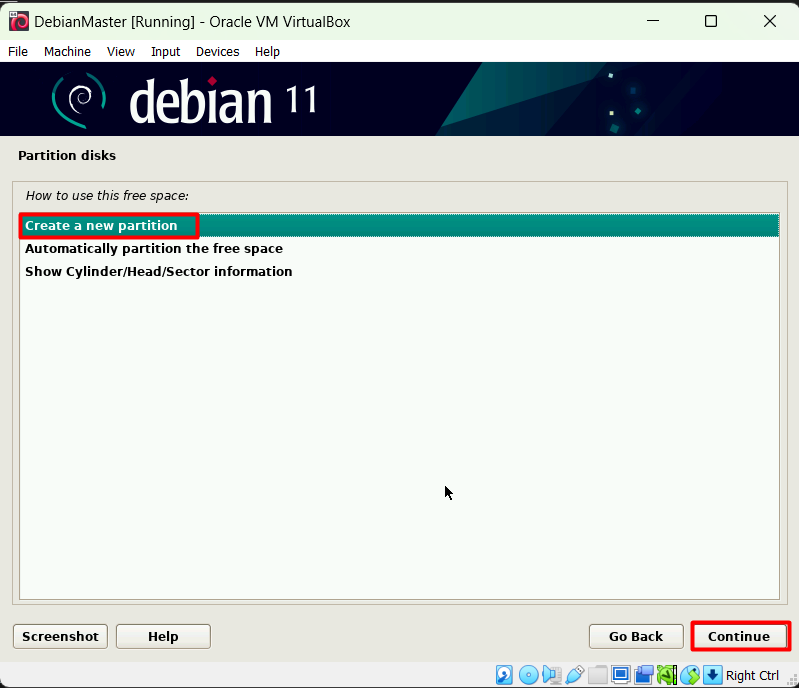The width and height of the screenshot is (799, 688).
Task: Open the Devices menu
Action: point(218,51)
